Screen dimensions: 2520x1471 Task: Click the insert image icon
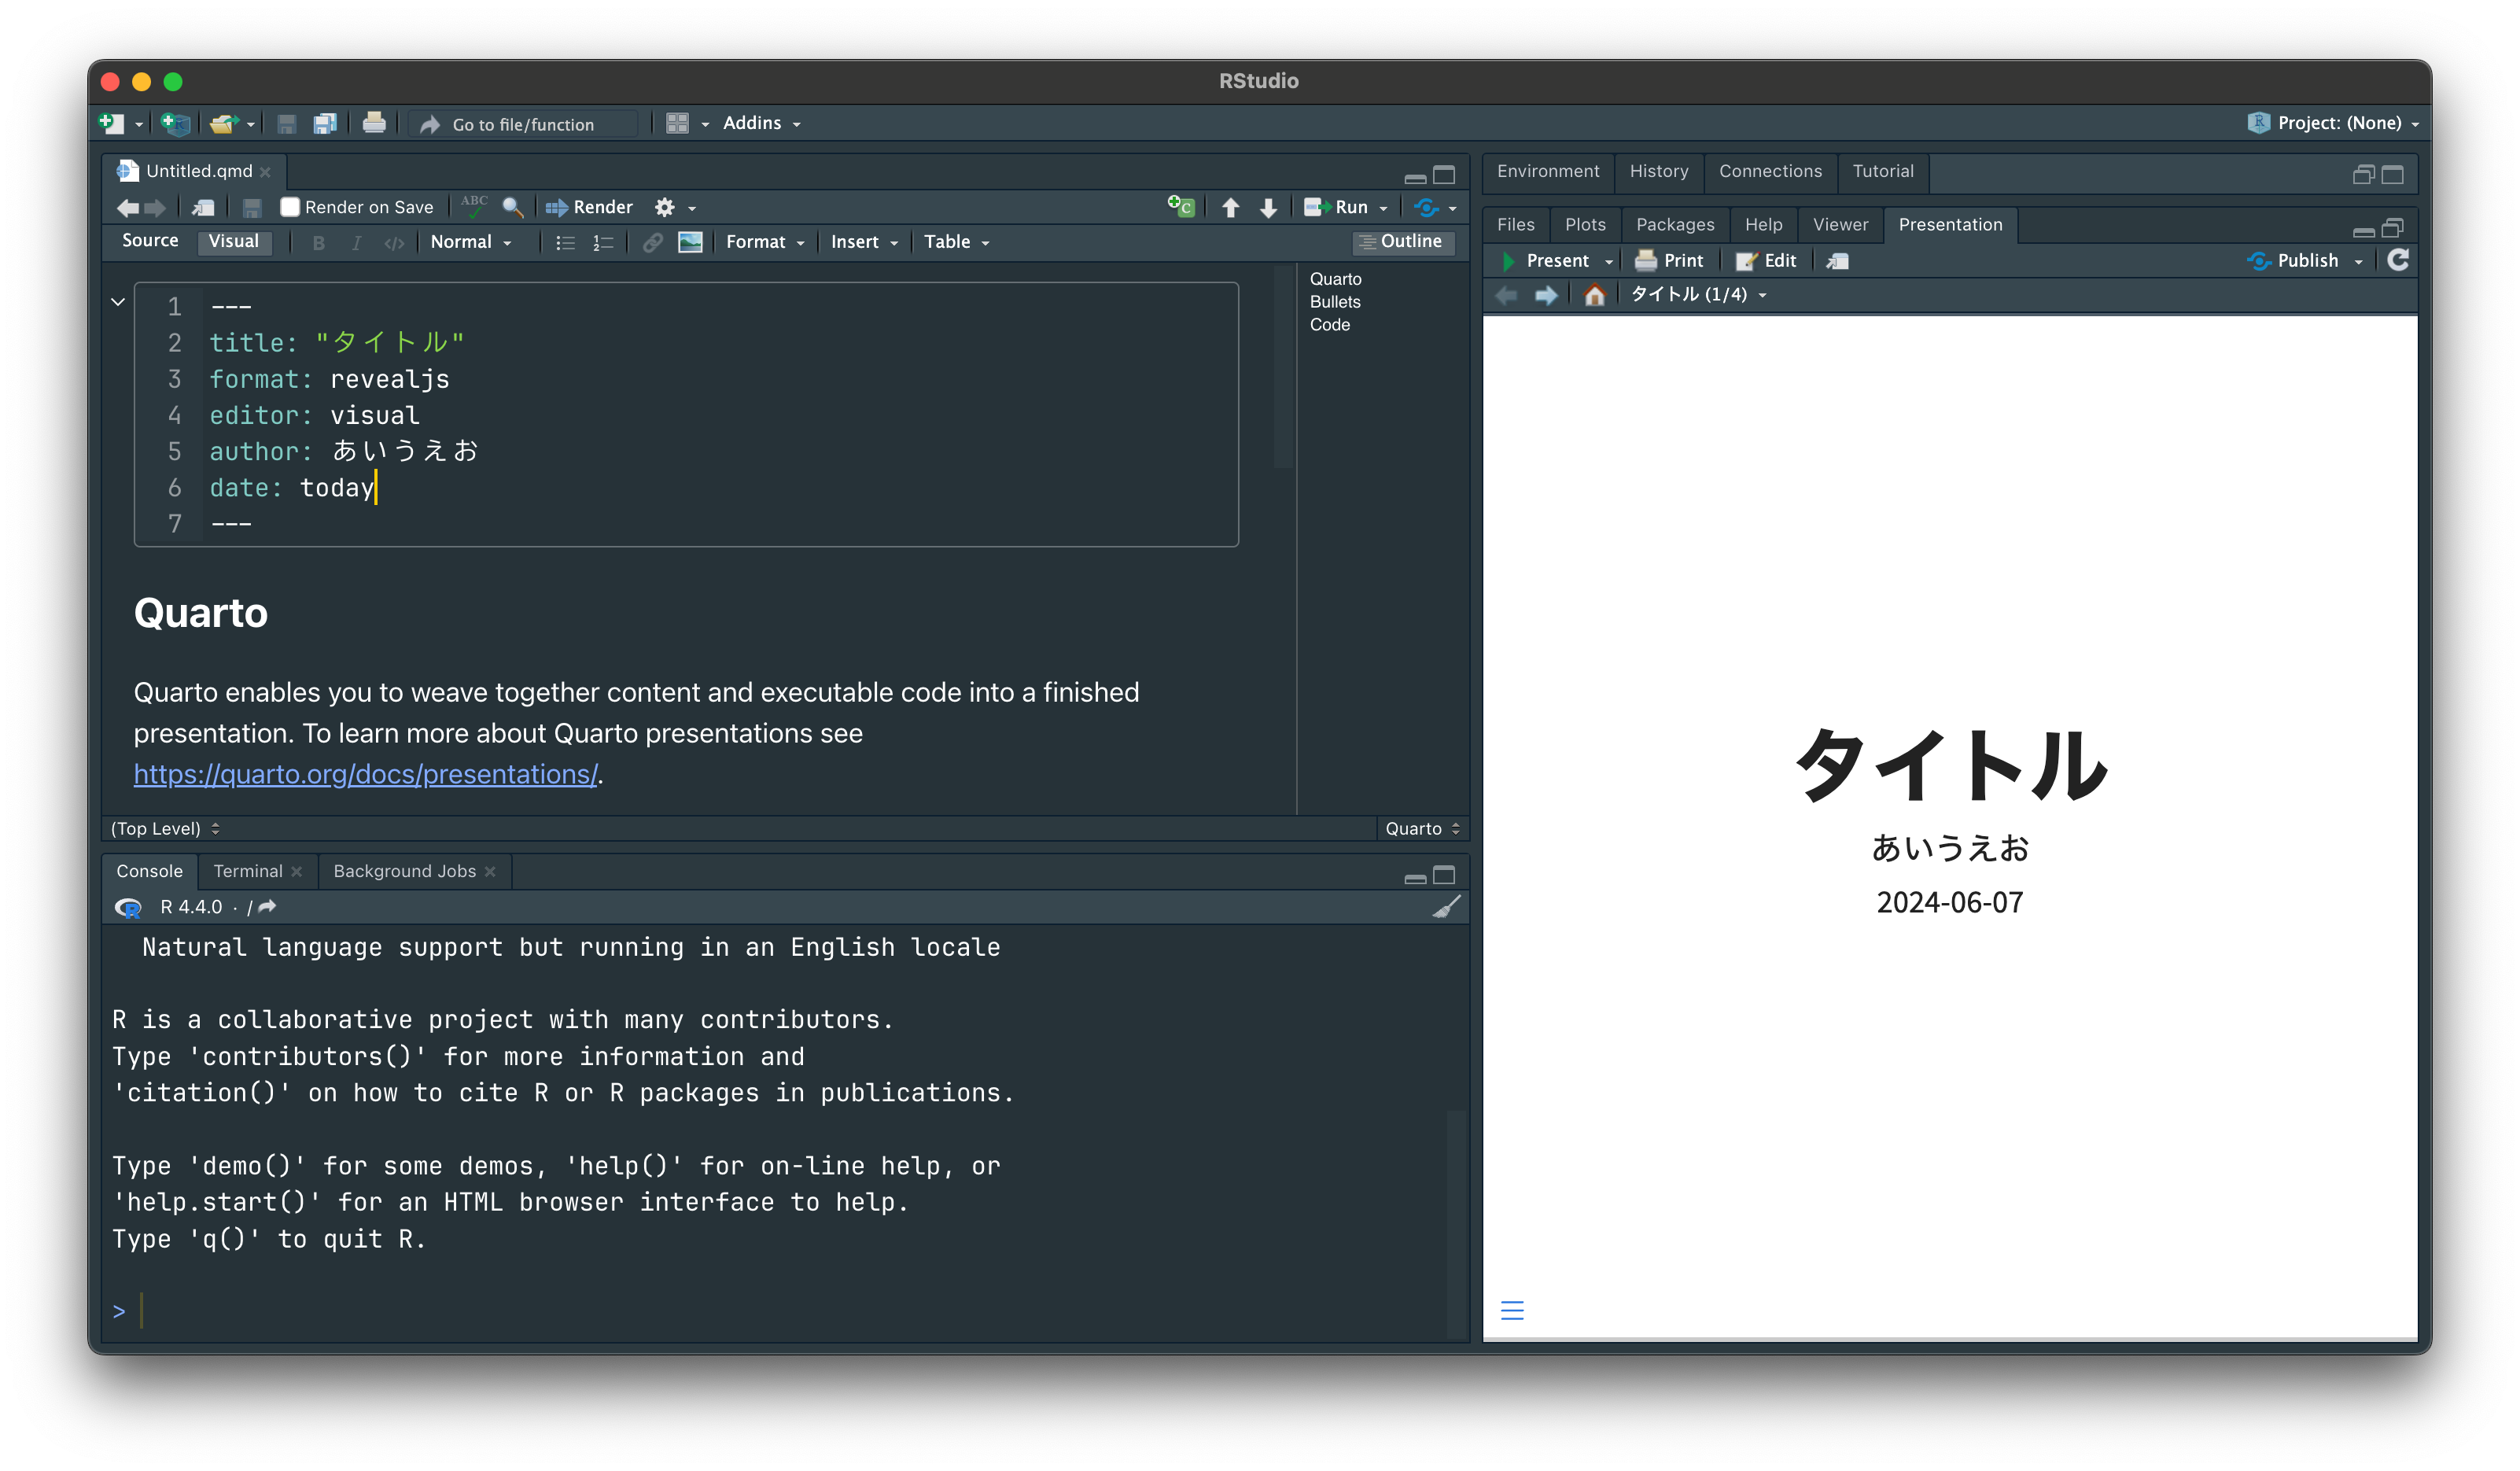click(x=690, y=242)
